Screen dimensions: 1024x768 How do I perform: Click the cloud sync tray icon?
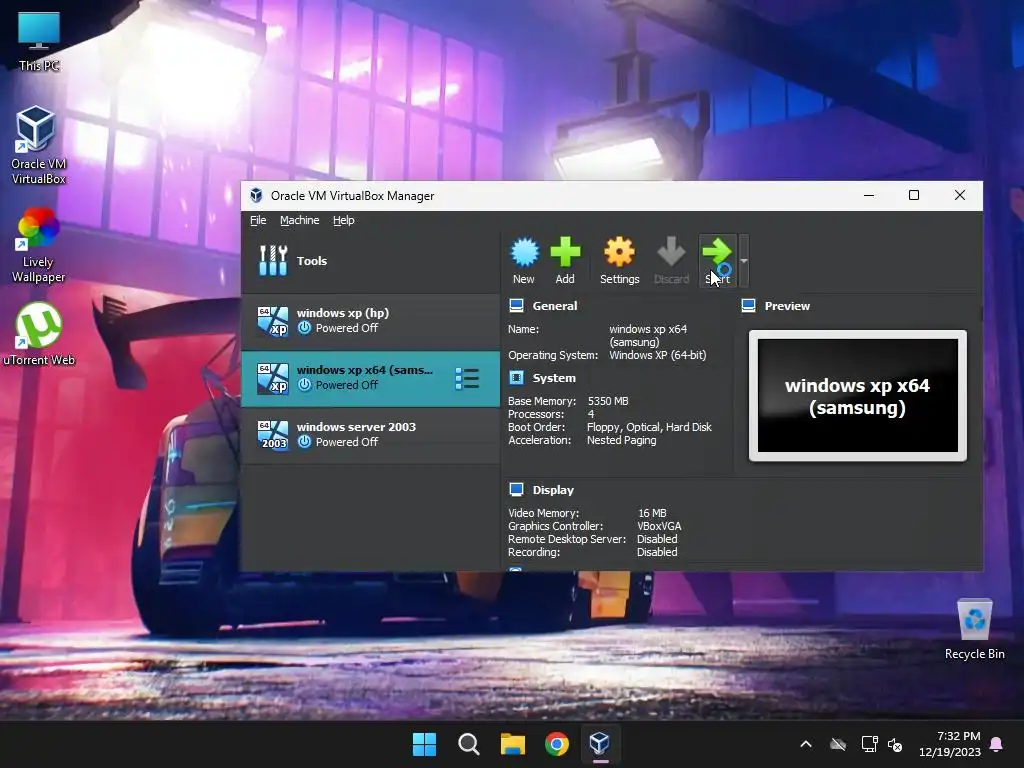pos(839,744)
